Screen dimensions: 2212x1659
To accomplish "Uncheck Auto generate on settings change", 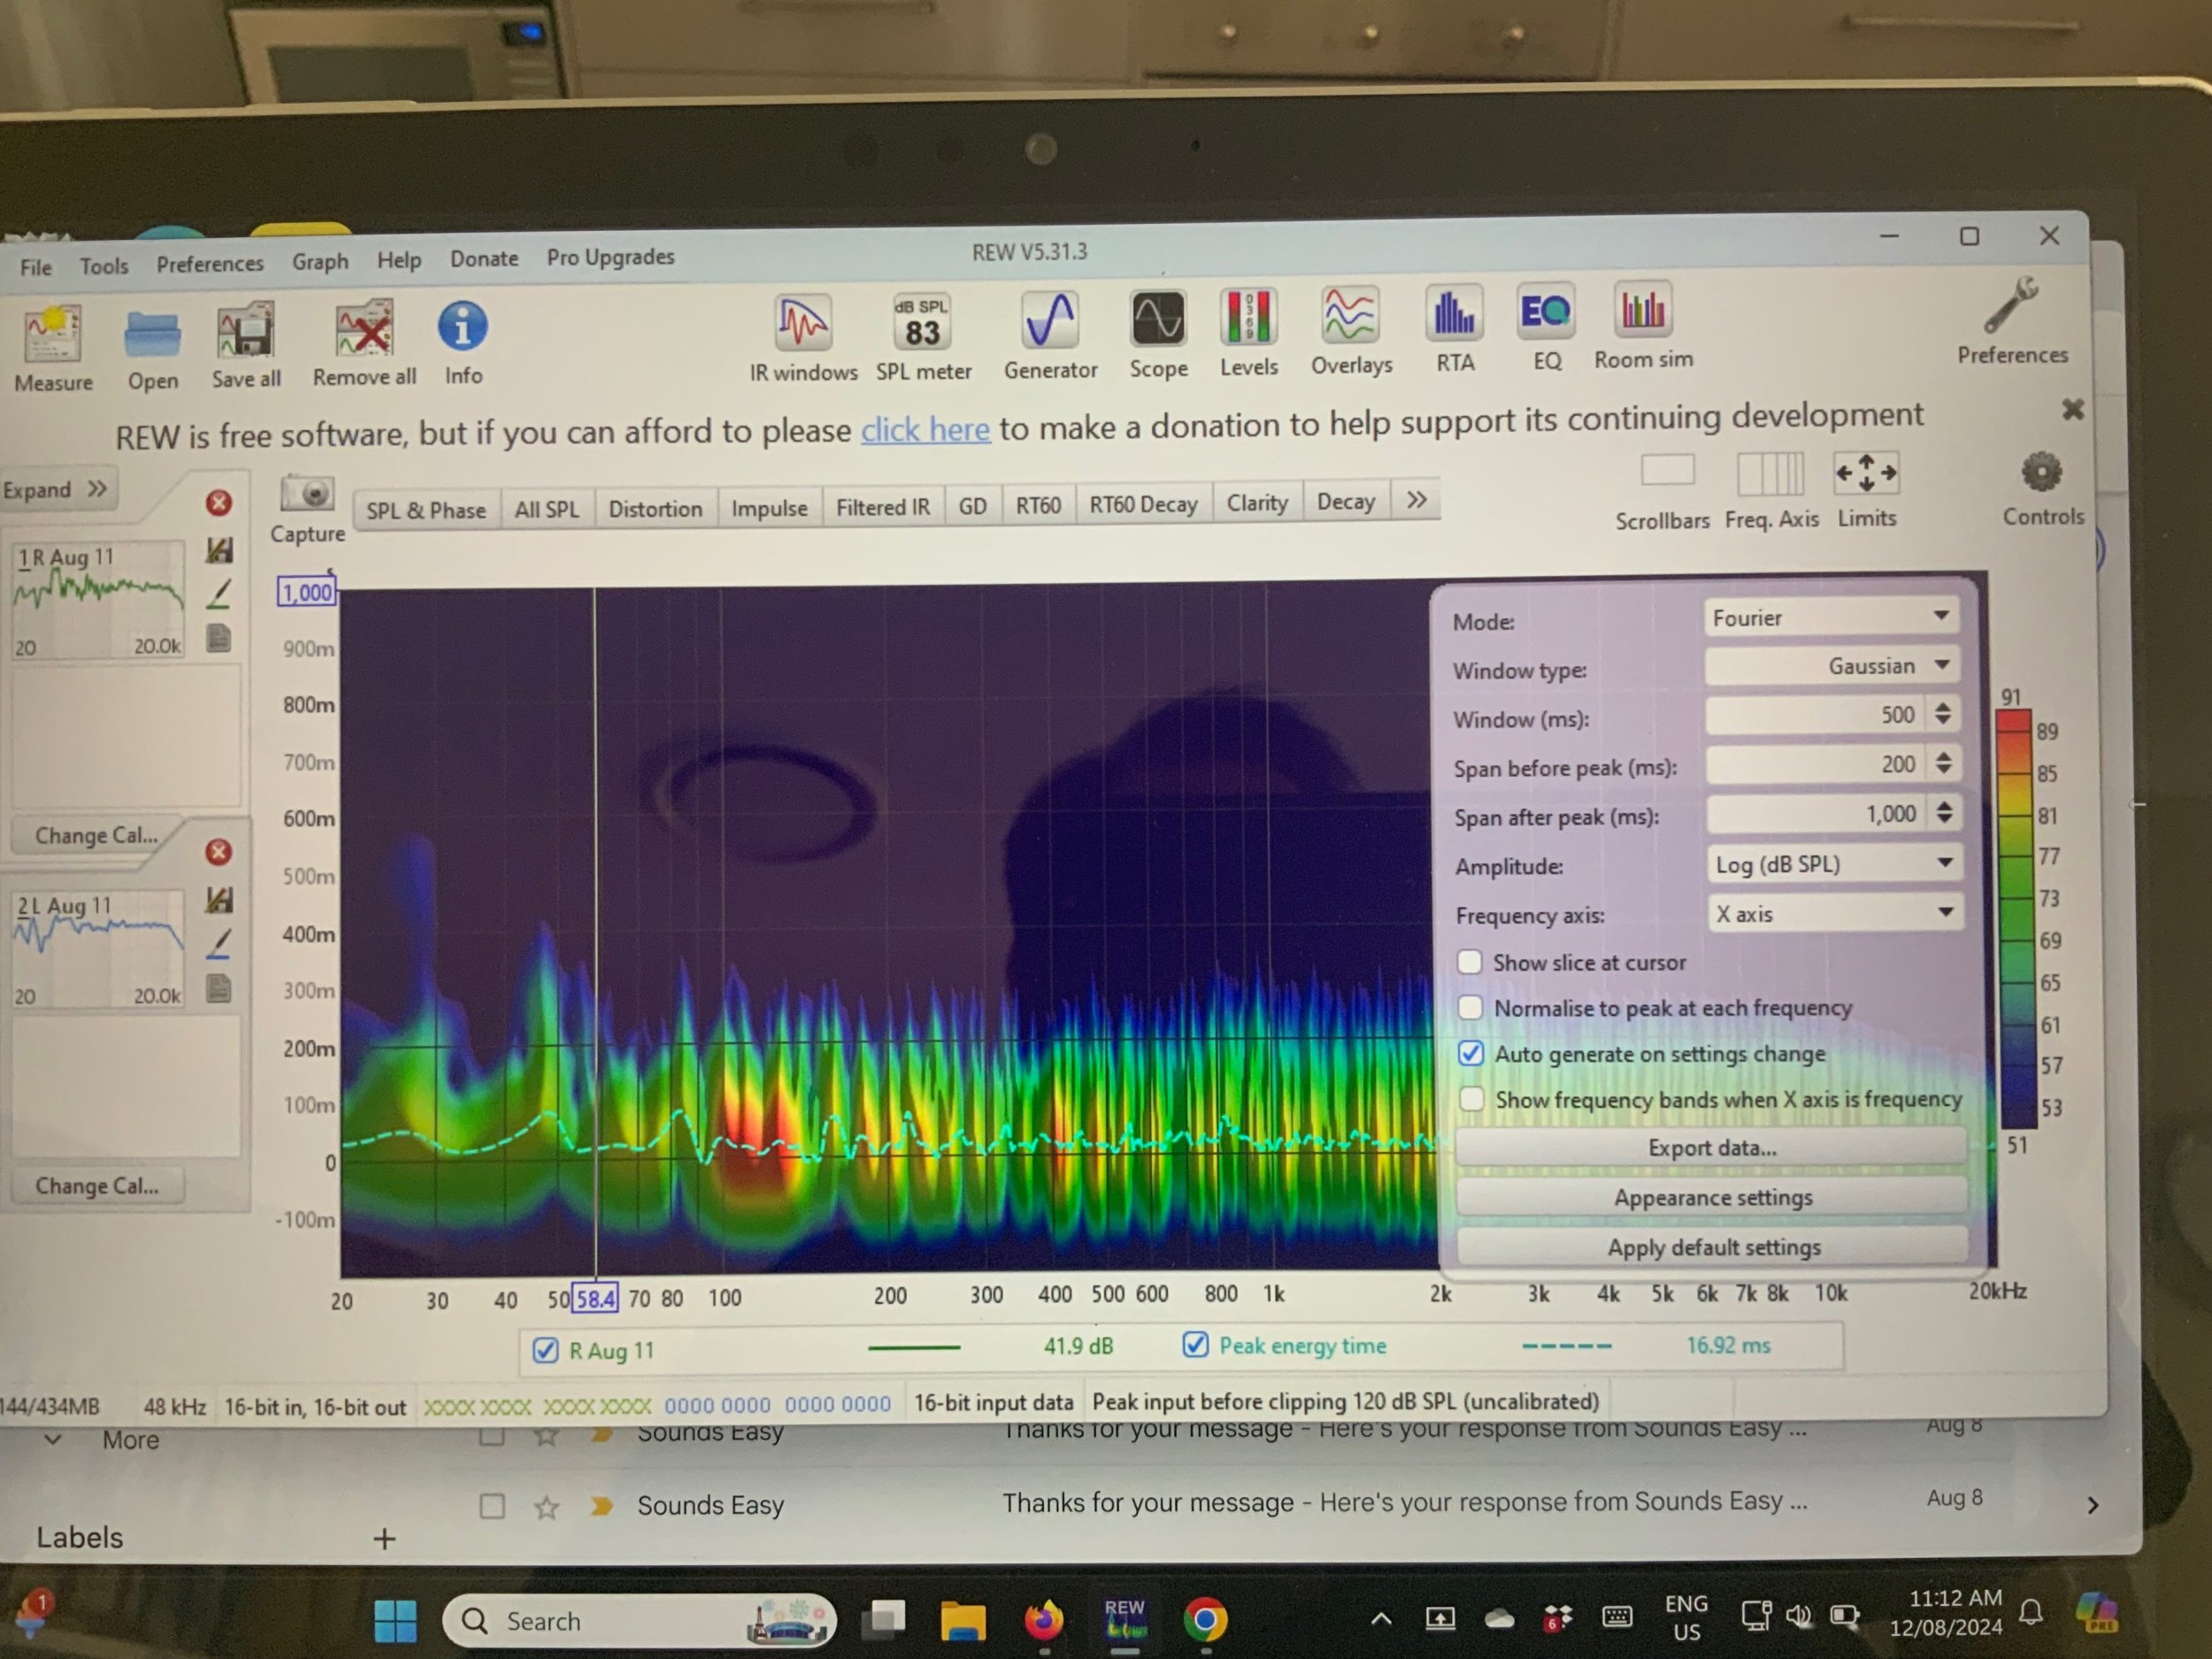I will [x=1471, y=1053].
